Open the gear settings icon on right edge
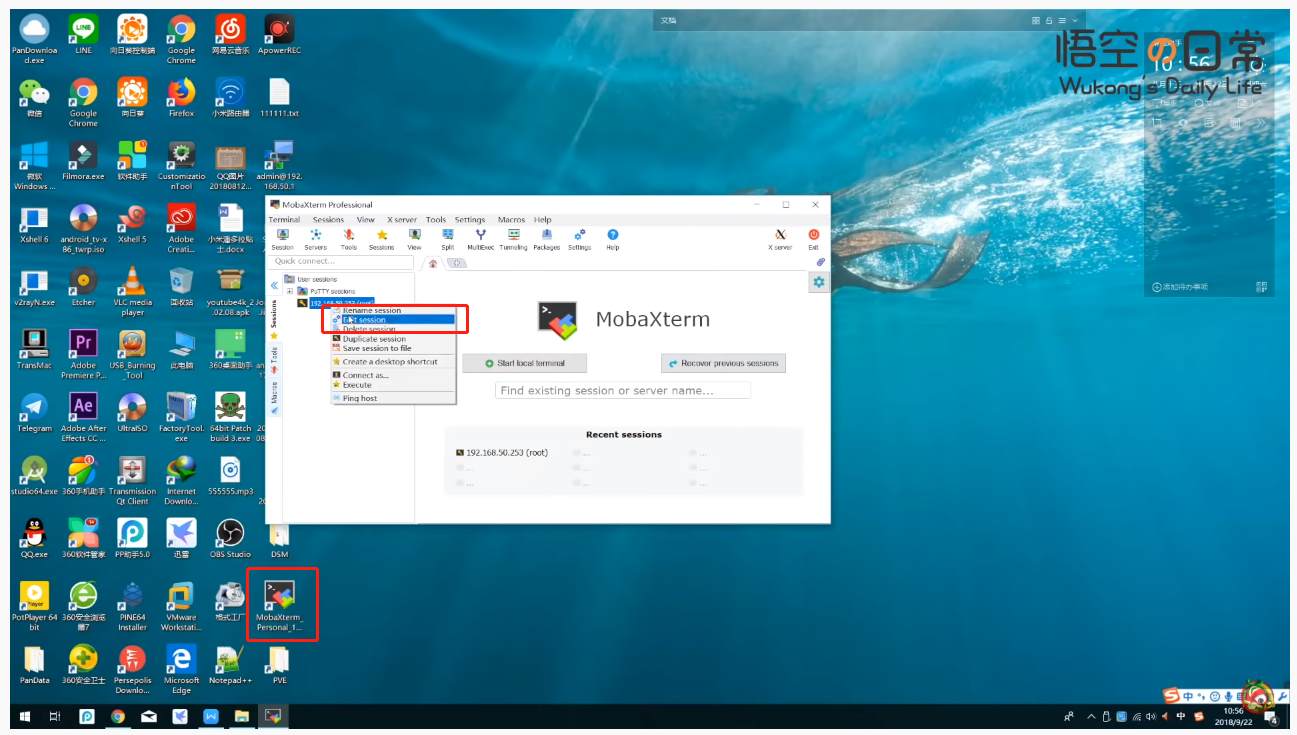1297x735 pixels. pos(819,282)
